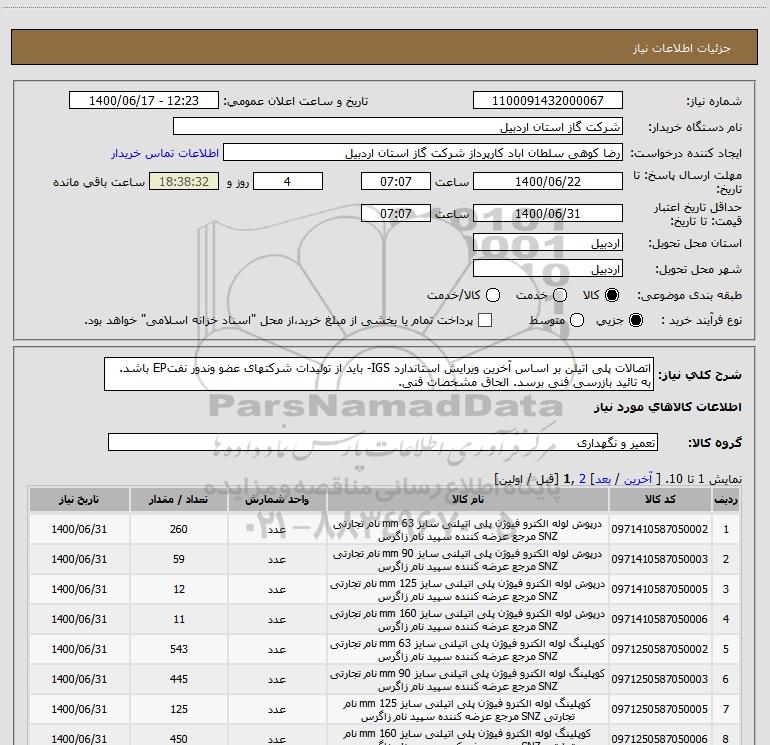Screen dimensions: 770x745
Task: Select the کالا radio button
Action: coord(612,295)
